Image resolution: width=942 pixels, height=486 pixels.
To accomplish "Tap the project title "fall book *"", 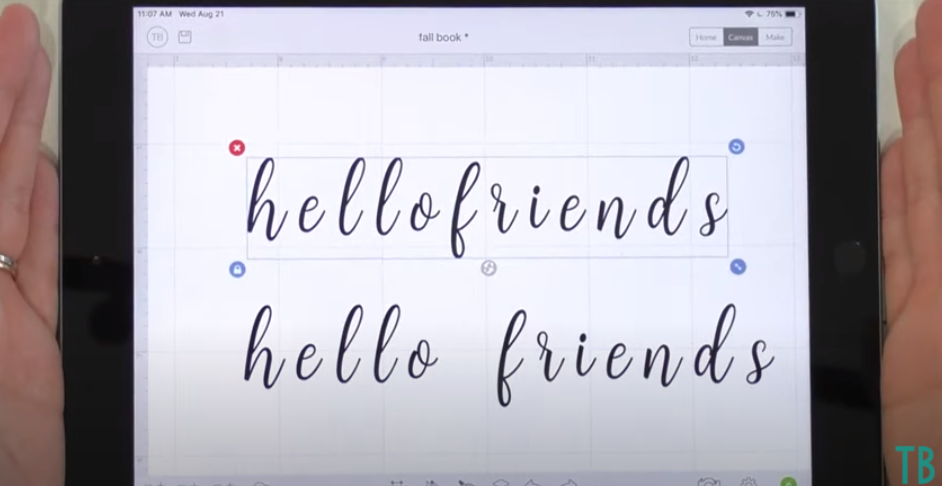I will (x=443, y=37).
